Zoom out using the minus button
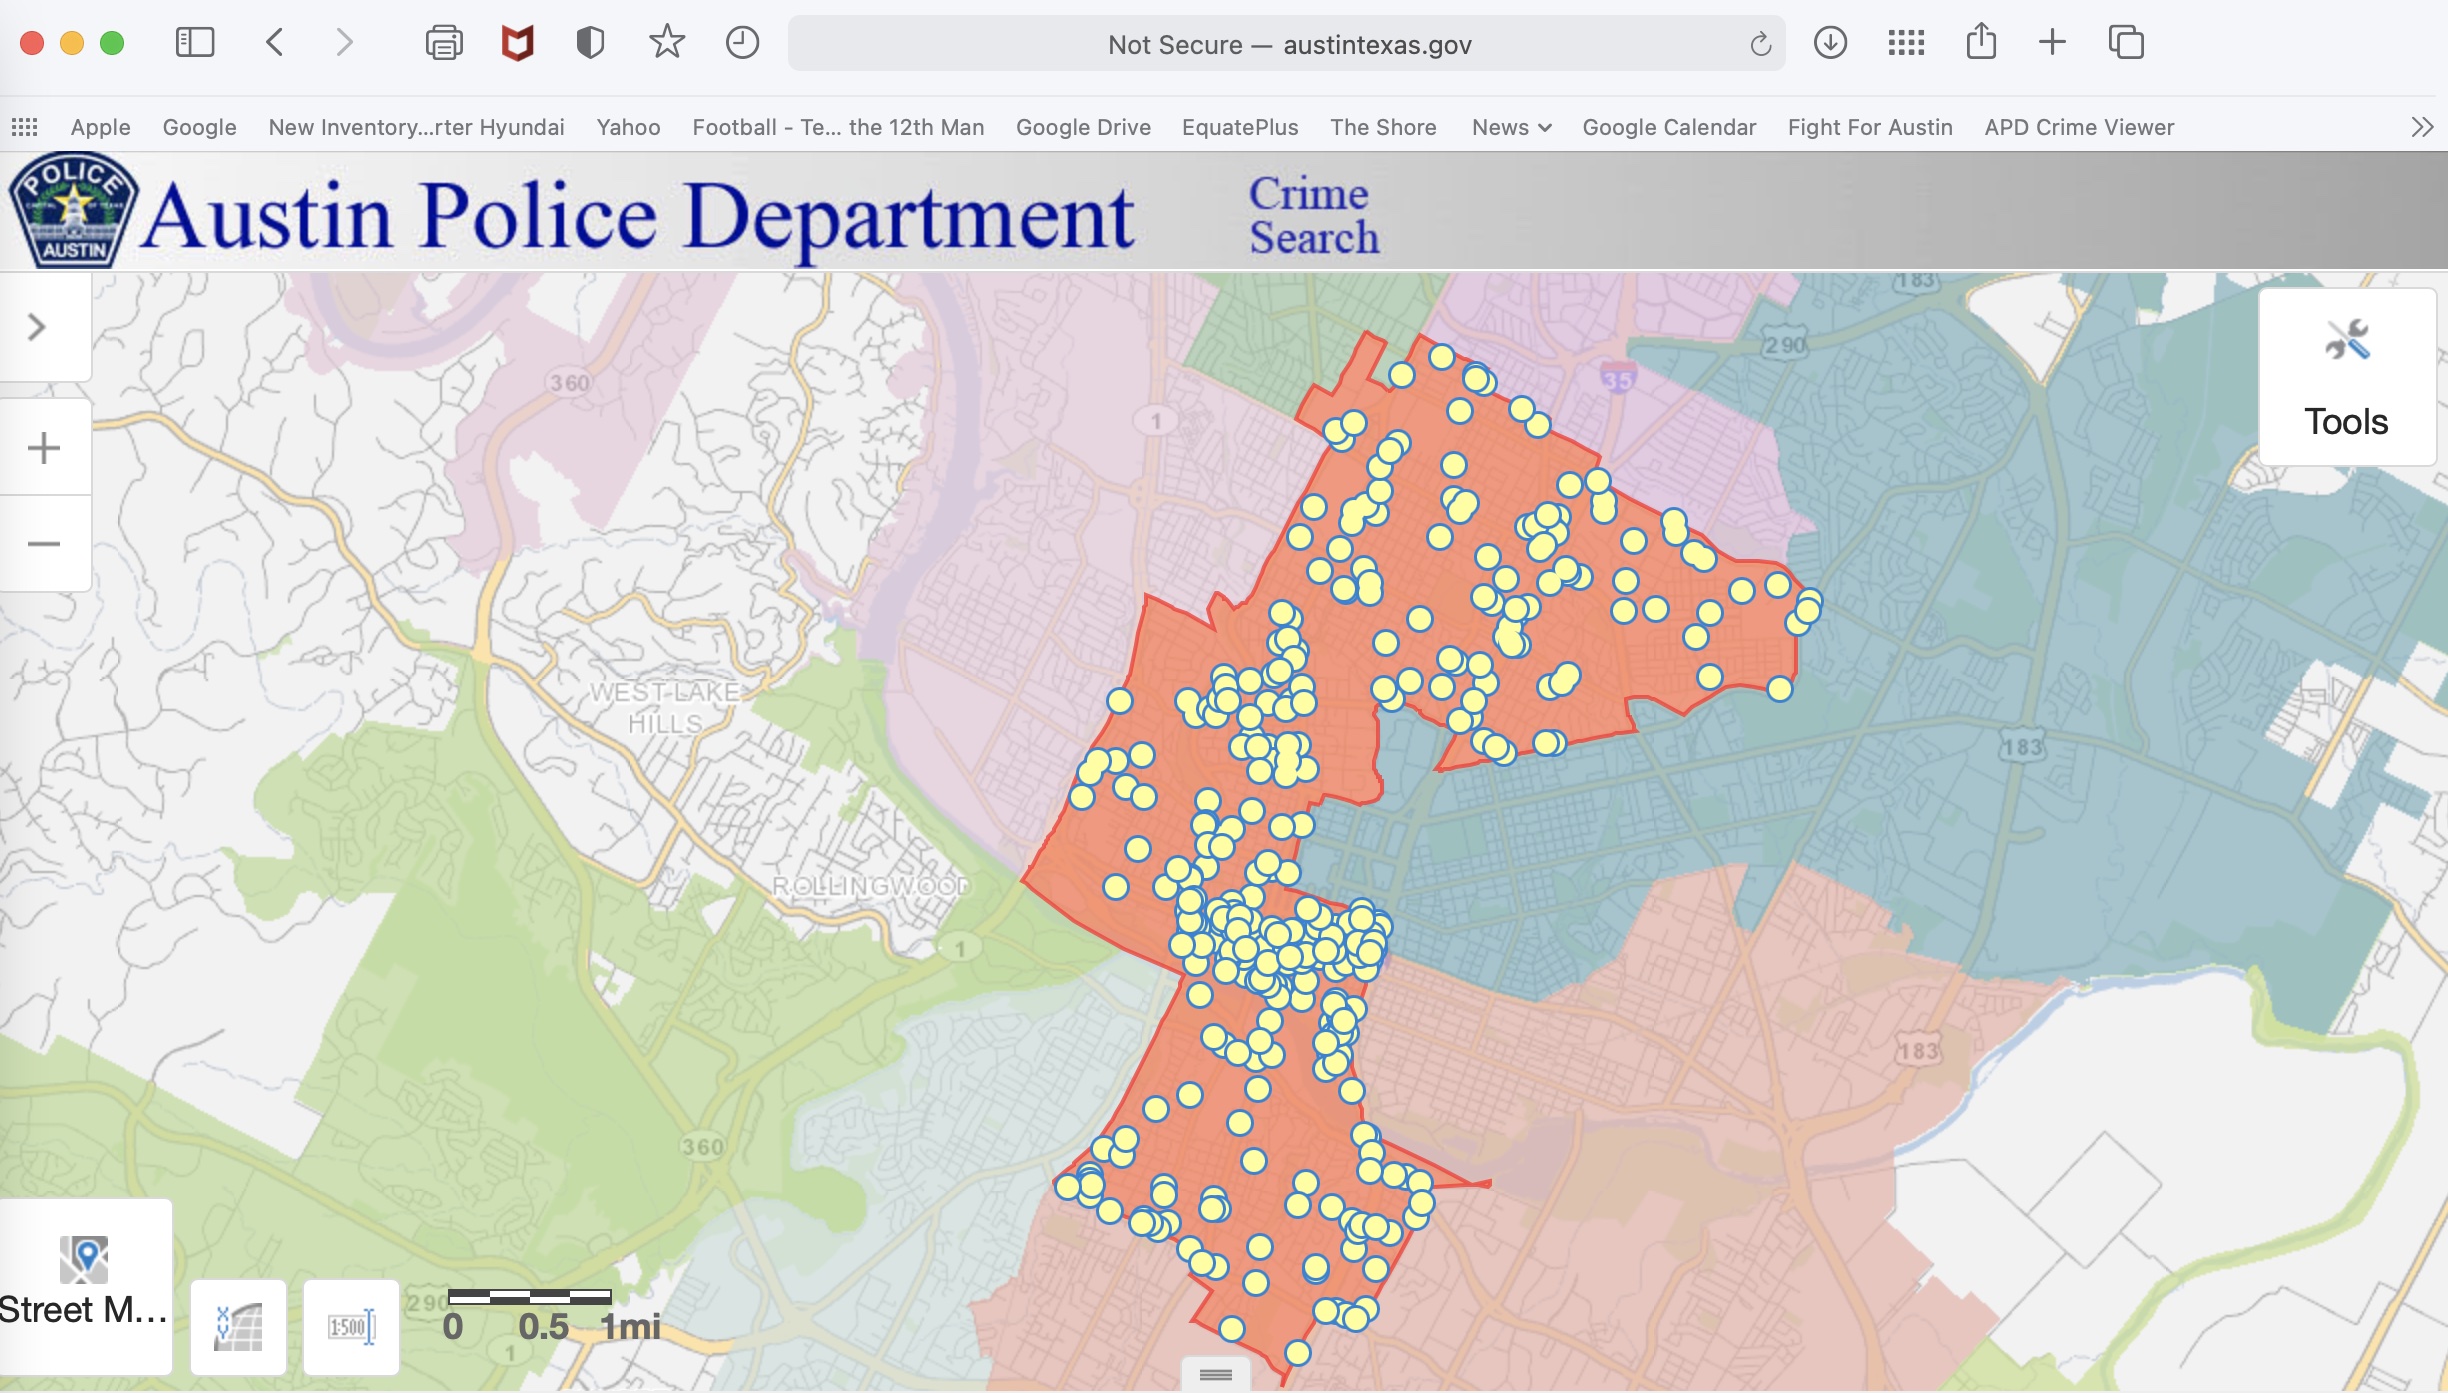The image size is (2448, 1393). pos(44,543)
